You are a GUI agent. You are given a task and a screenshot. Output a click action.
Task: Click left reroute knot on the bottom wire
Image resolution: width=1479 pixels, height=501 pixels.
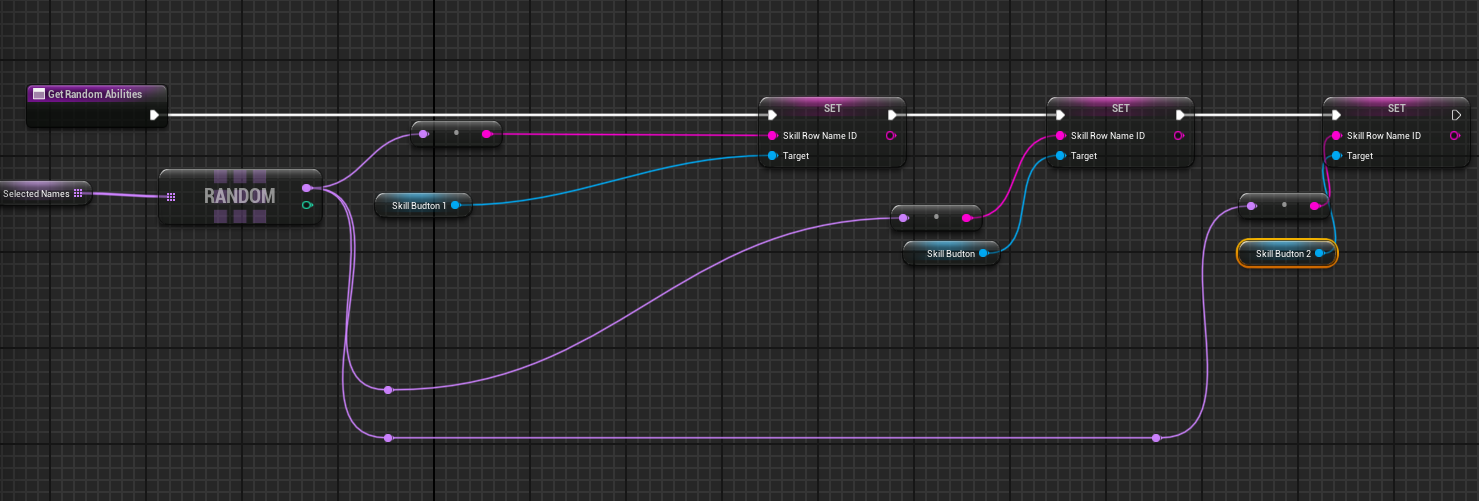pyautogui.click(x=388, y=438)
